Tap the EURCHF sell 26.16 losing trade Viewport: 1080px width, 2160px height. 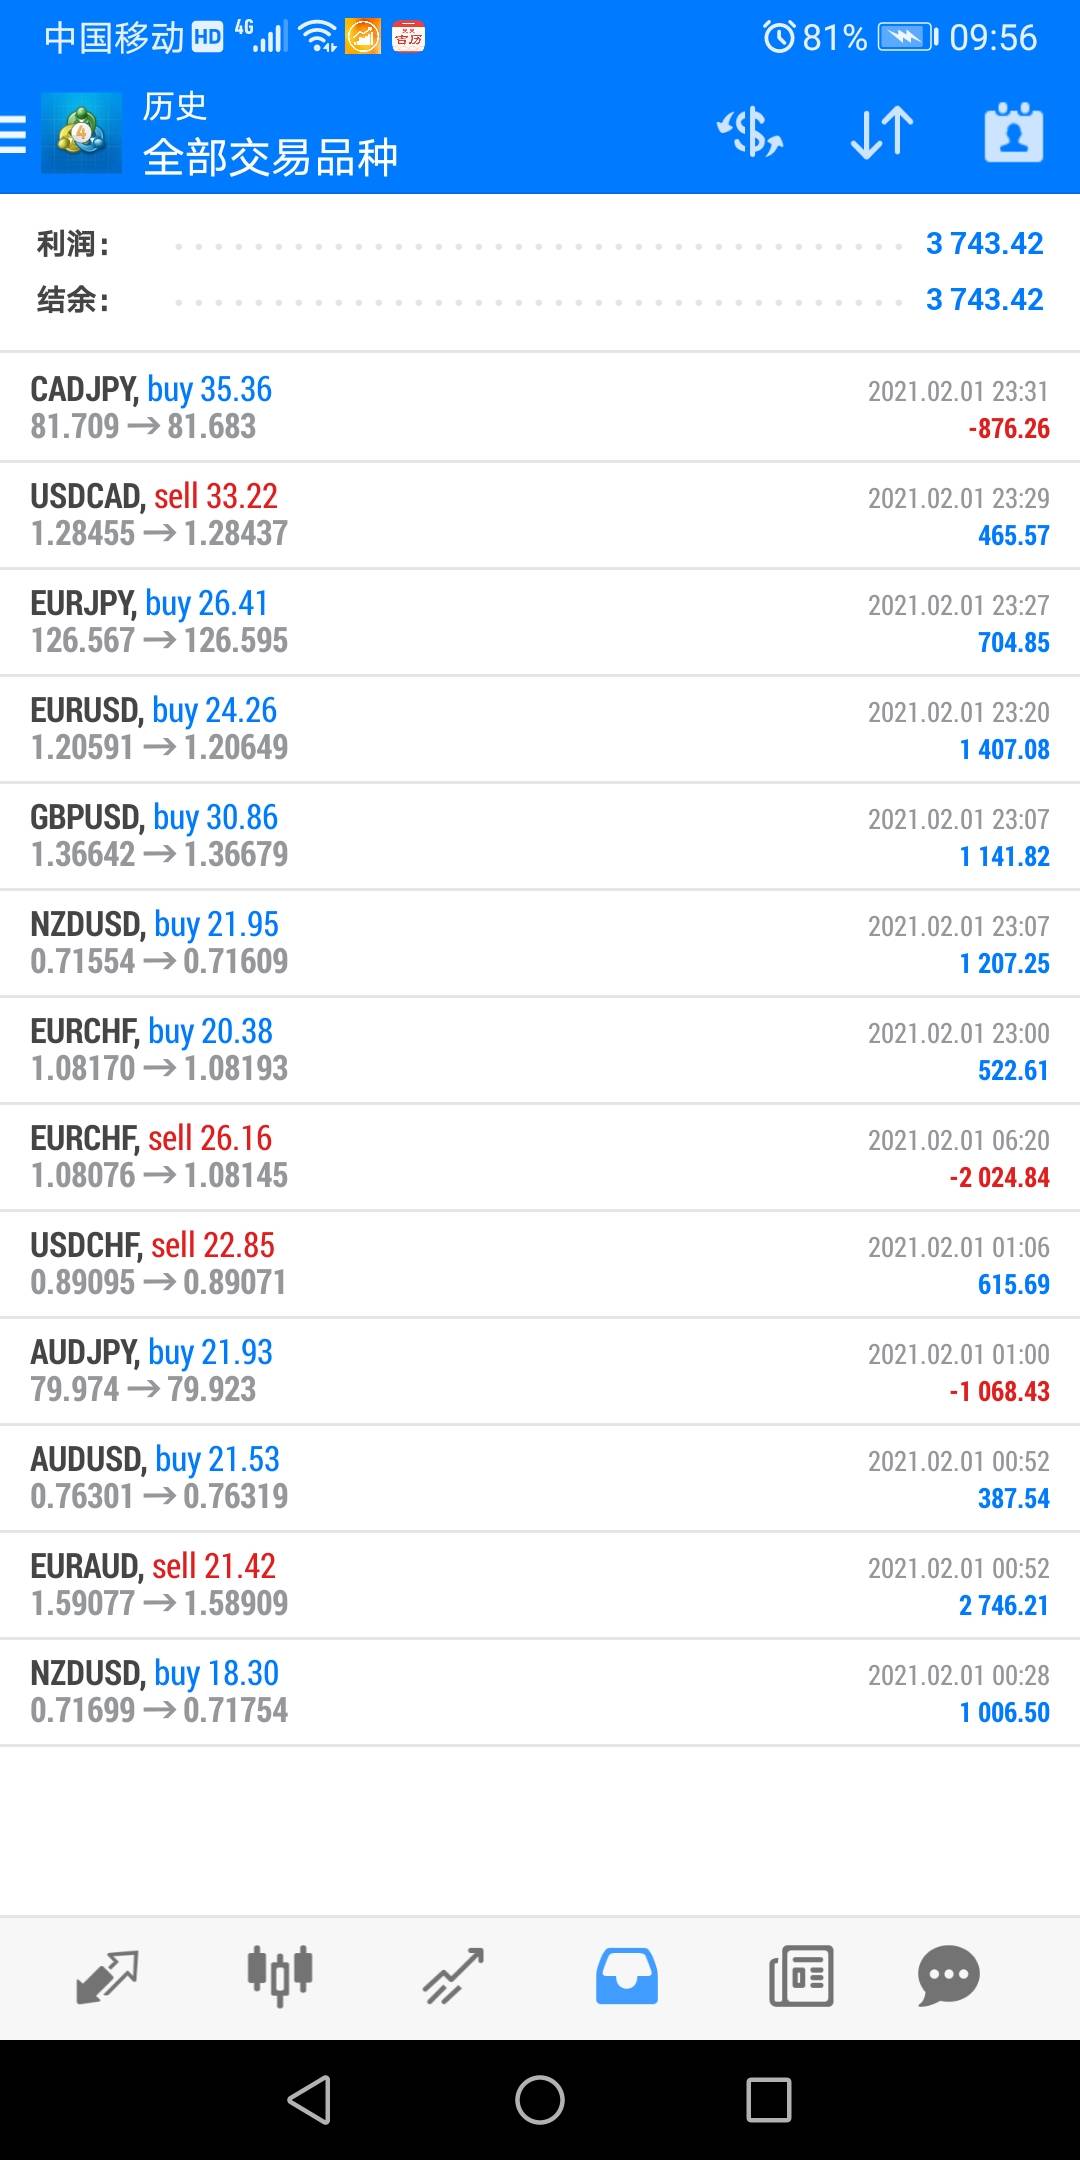[x=540, y=1157]
